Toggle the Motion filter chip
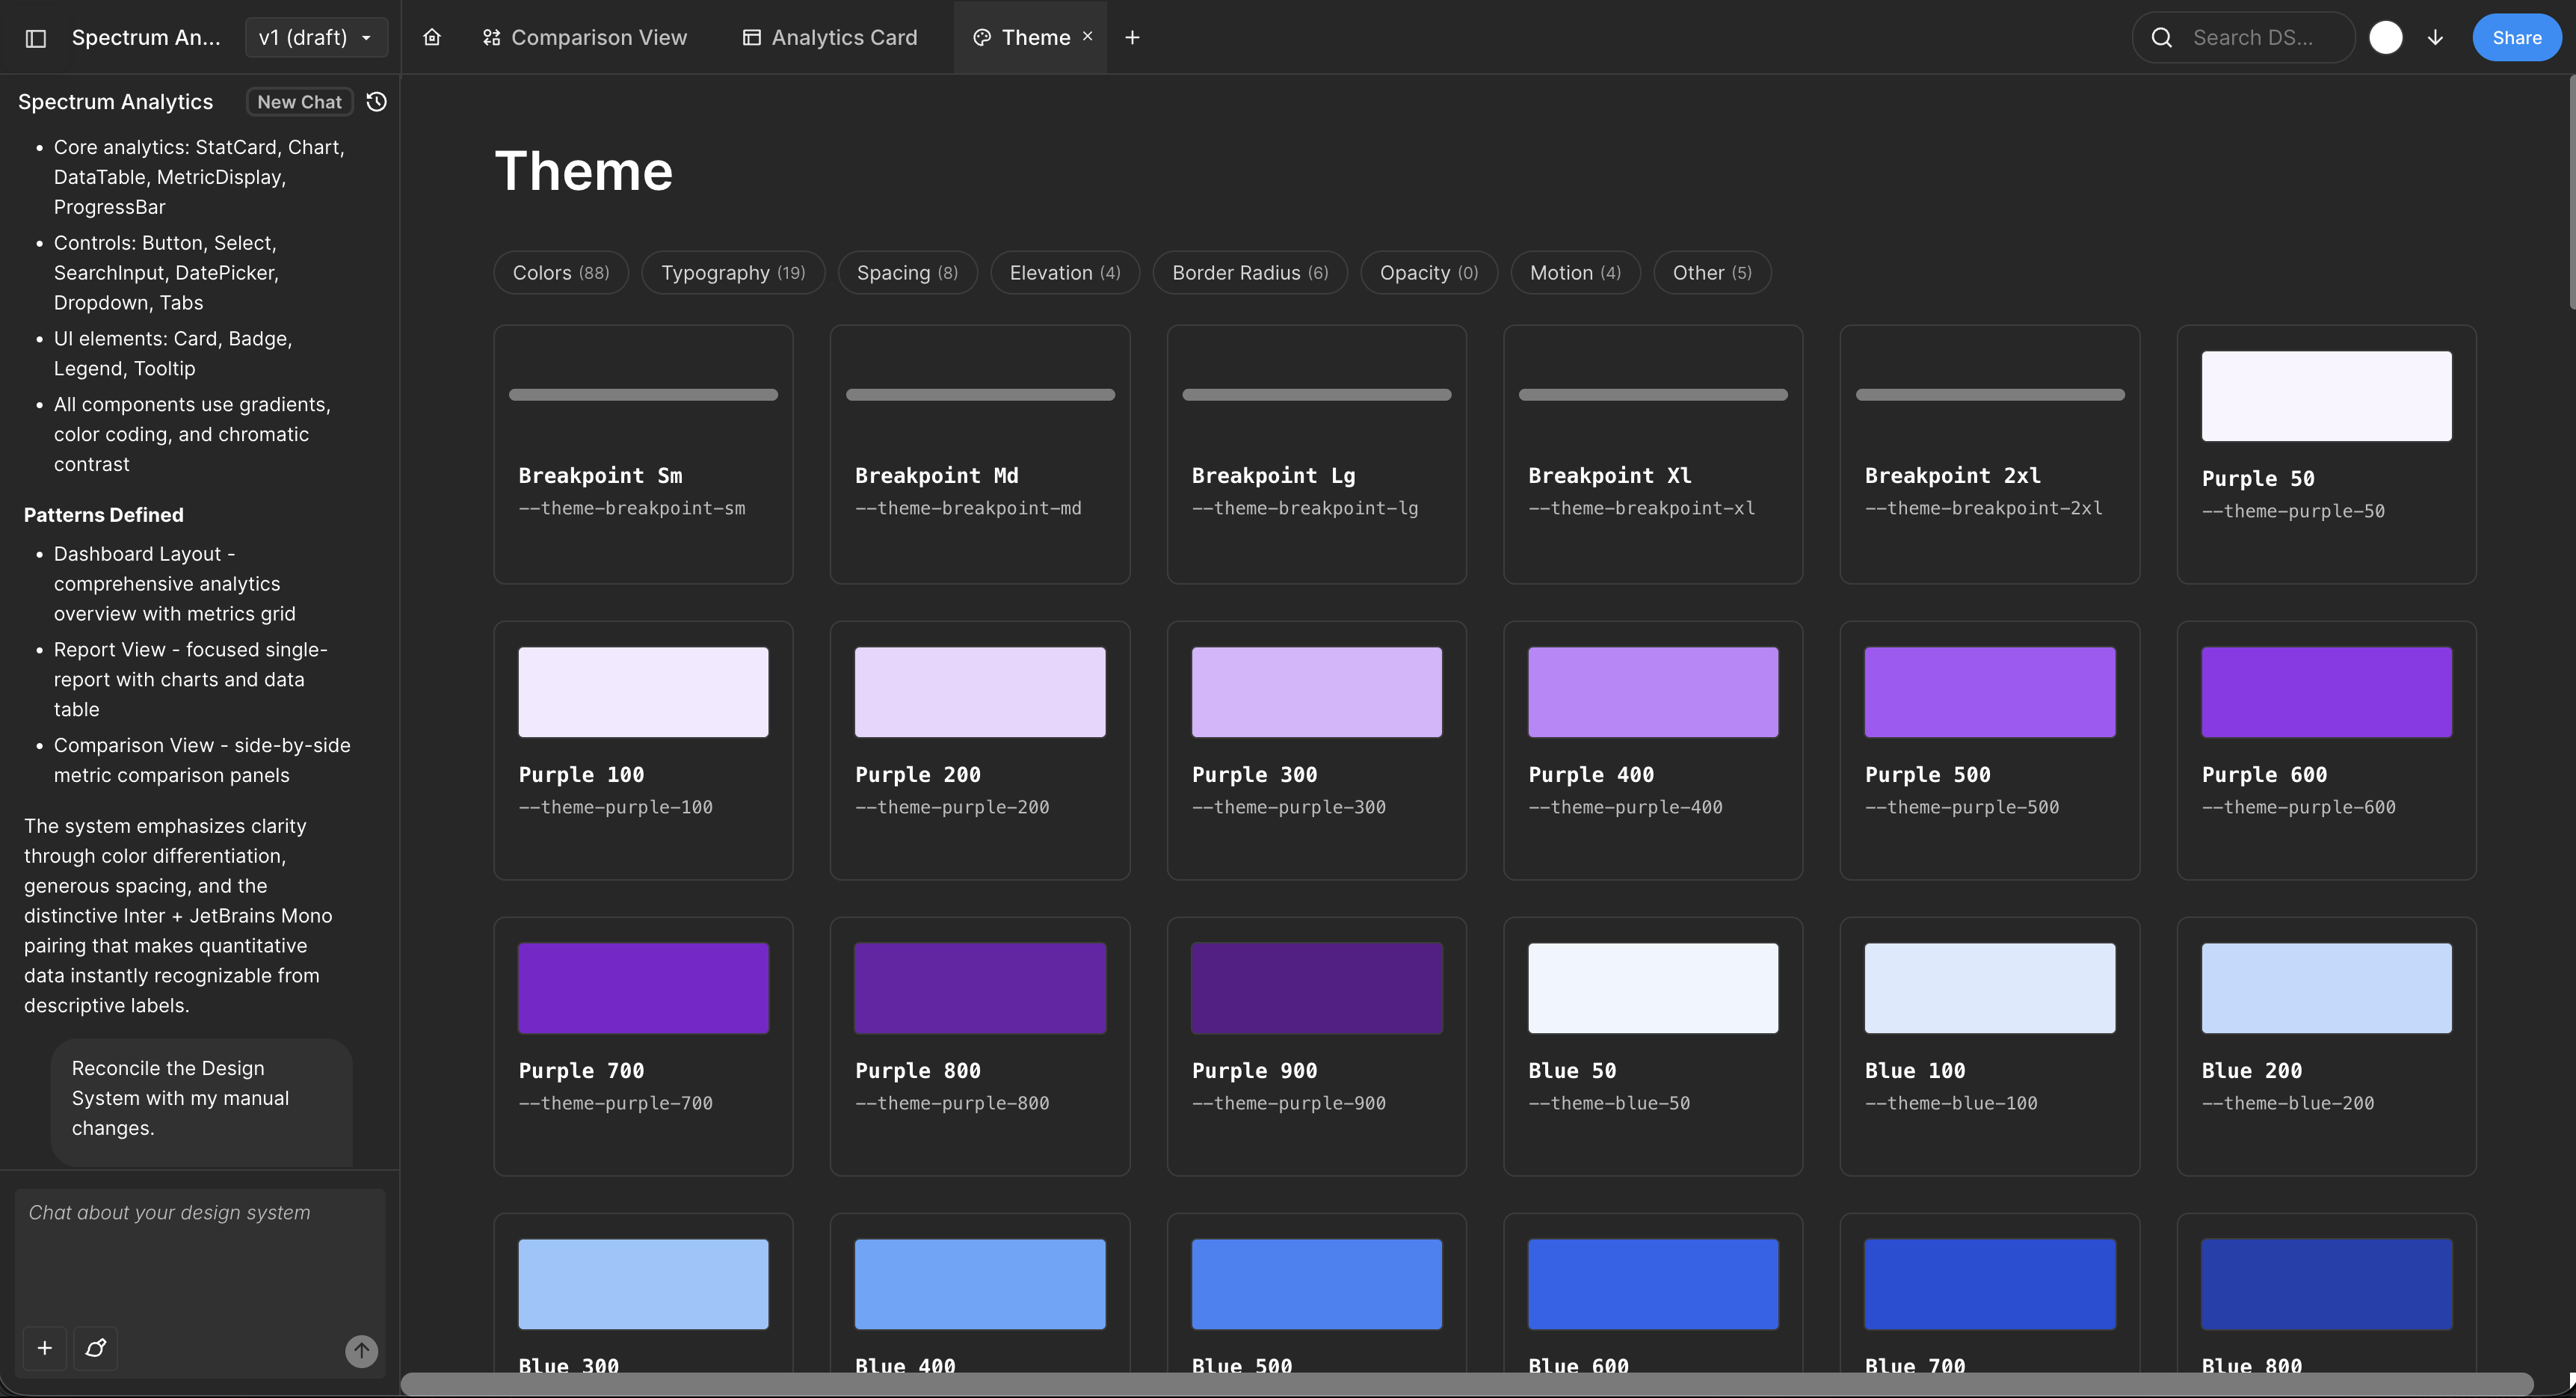The height and width of the screenshot is (1398, 2576). 1575,272
